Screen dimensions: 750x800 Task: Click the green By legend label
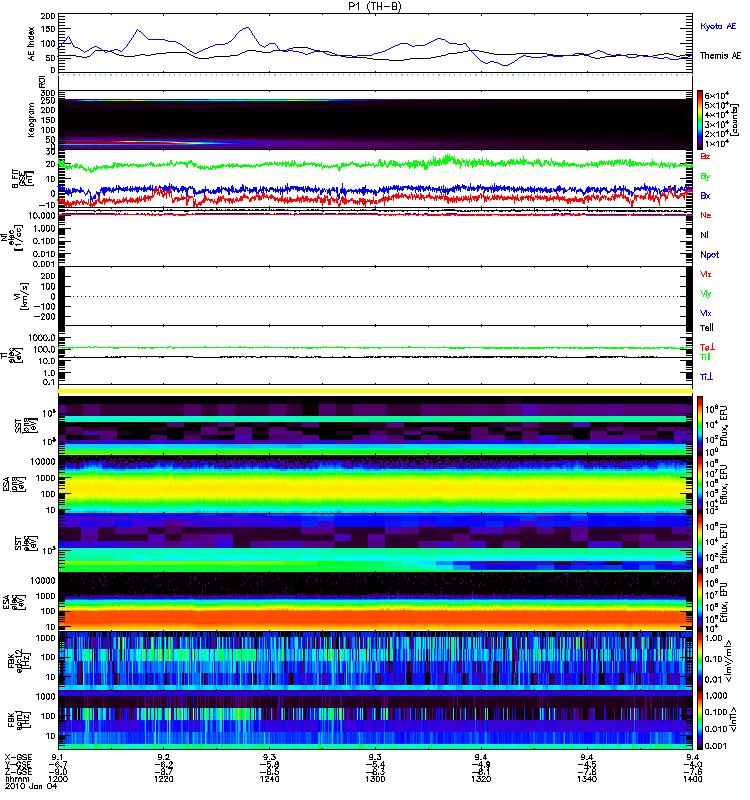[x=705, y=177]
